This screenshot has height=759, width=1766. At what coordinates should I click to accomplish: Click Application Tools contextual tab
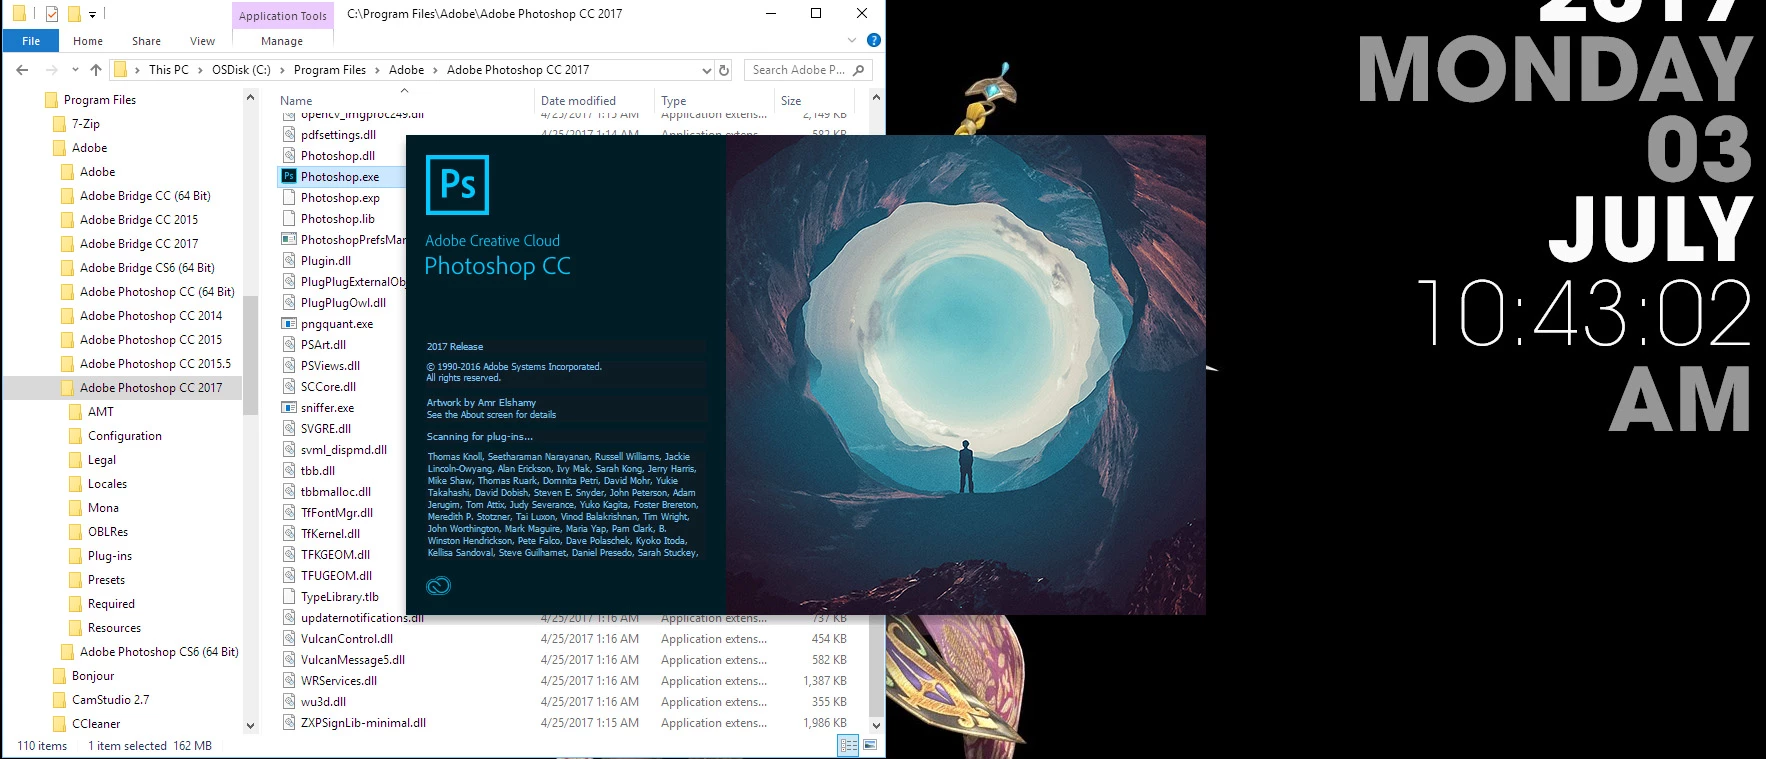(283, 16)
